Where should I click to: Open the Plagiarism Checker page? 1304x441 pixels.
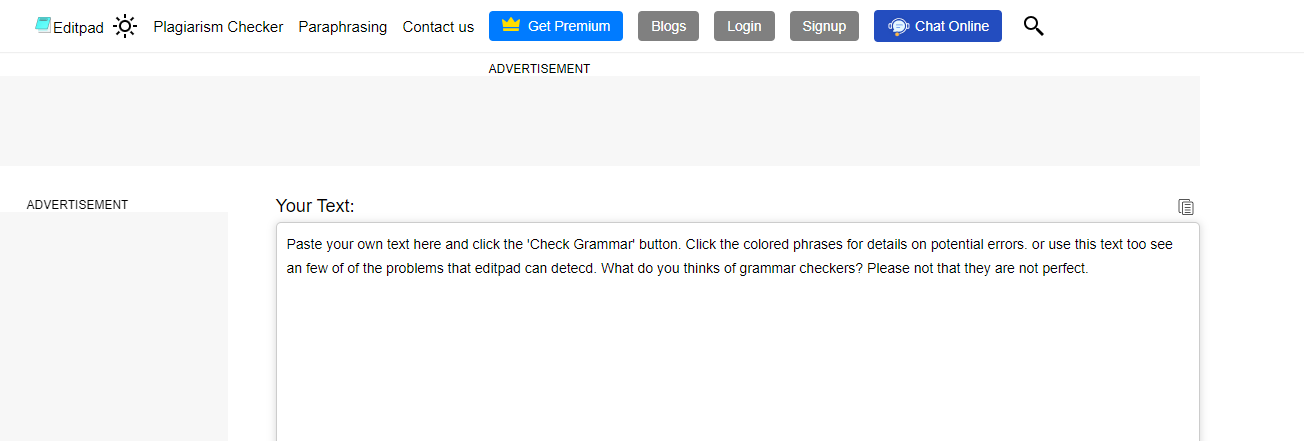pyautogui.click(x=218, y=27)
